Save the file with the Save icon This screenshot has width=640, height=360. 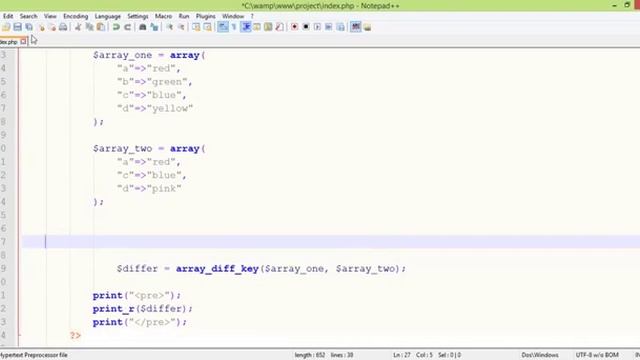pyautogui.click(x=17, y=27)
